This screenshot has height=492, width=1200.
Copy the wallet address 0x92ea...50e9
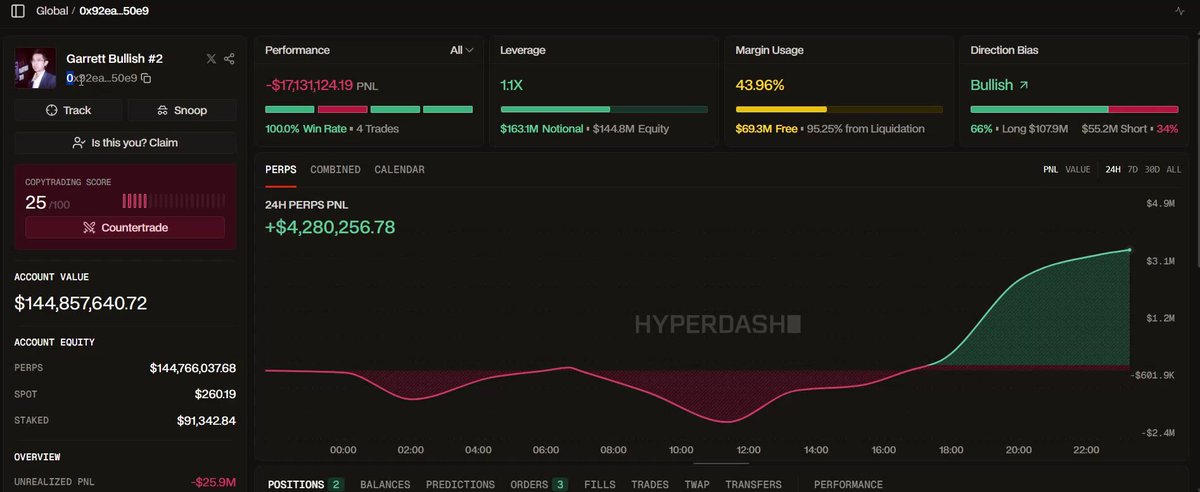coord(146,78)
